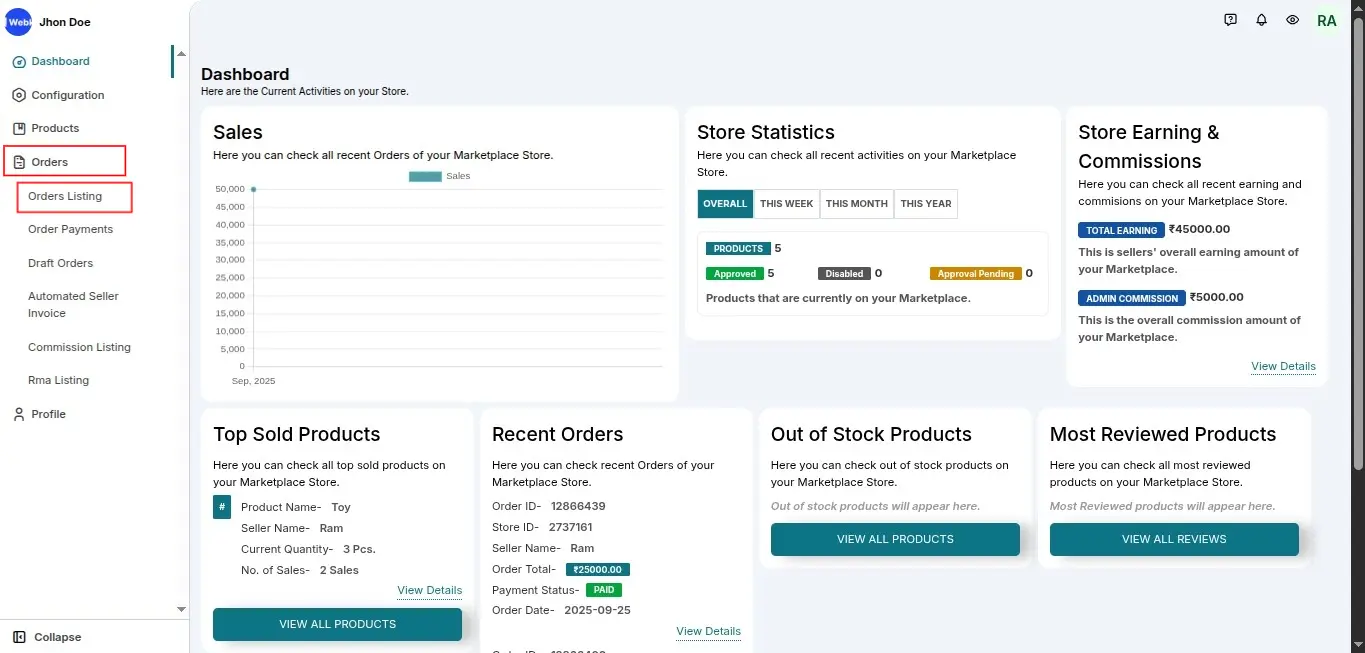Select the OVERALL filter in Store Statistics
1365x653 pixels.
coord(724,203)
